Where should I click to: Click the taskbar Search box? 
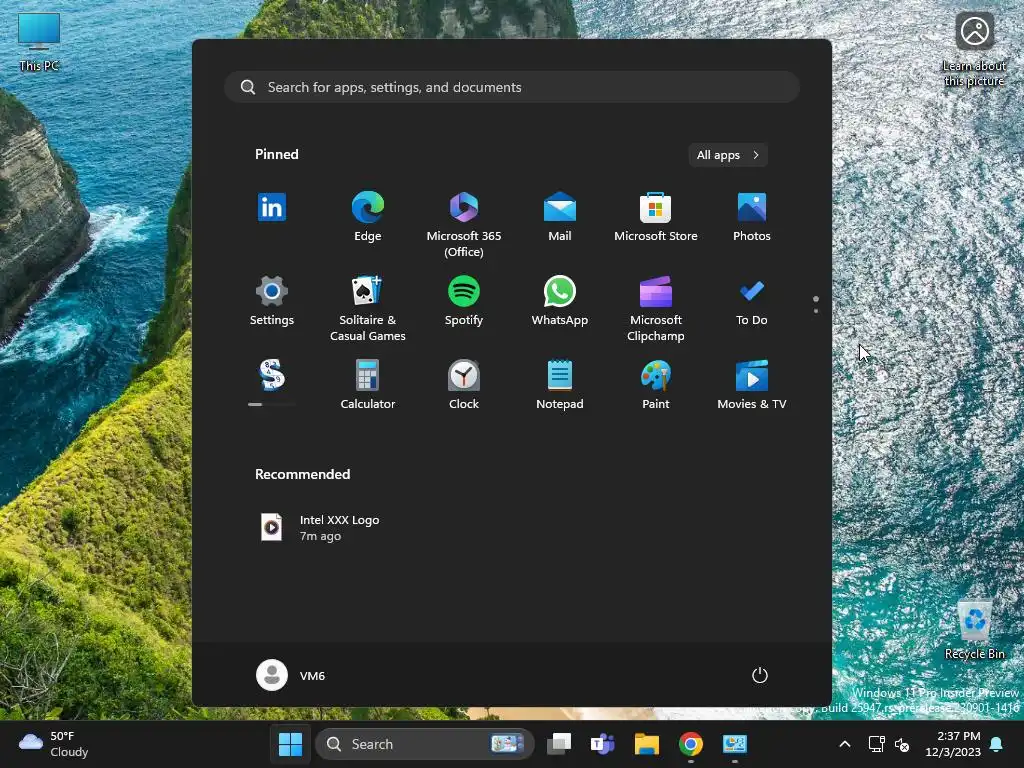pyautogui.click(x=424, y=744)
